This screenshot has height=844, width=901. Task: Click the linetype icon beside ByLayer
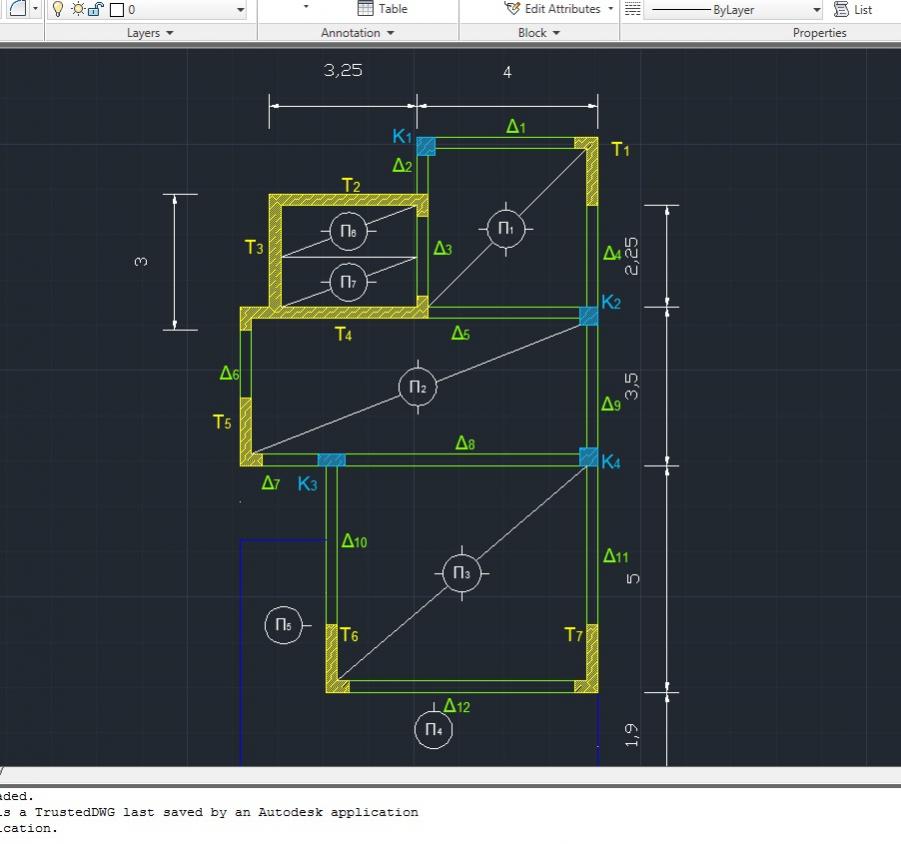[632, 9]
